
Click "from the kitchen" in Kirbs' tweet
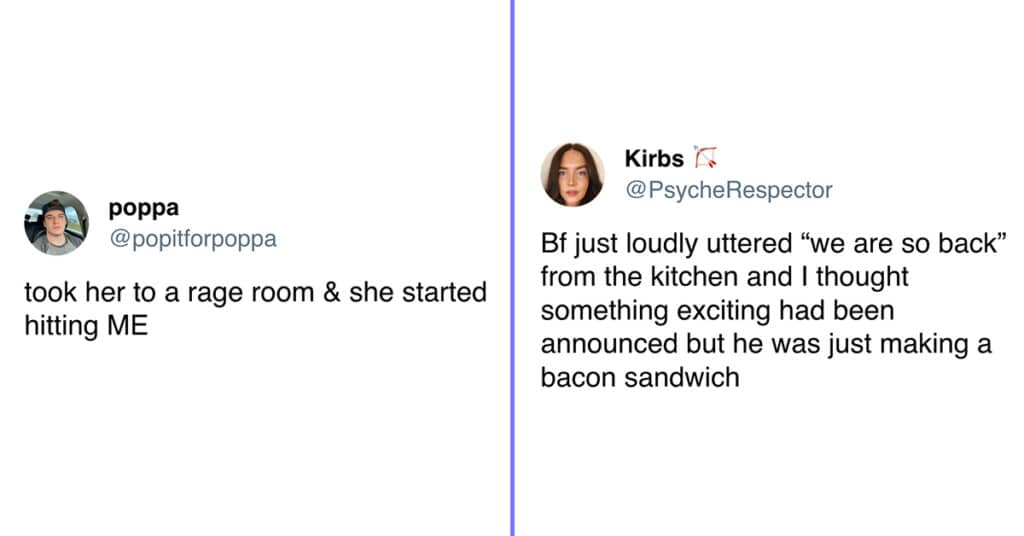point(639,277)
